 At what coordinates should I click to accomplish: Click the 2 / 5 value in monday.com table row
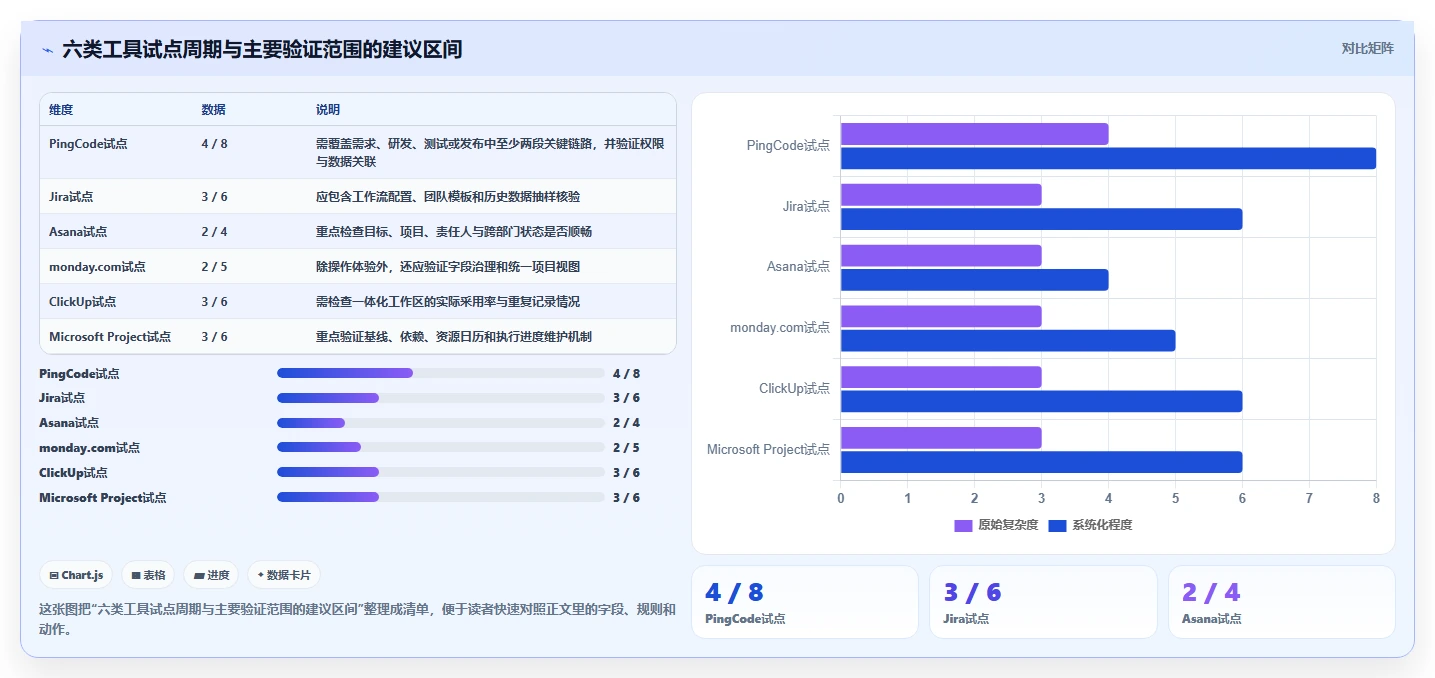214,267
